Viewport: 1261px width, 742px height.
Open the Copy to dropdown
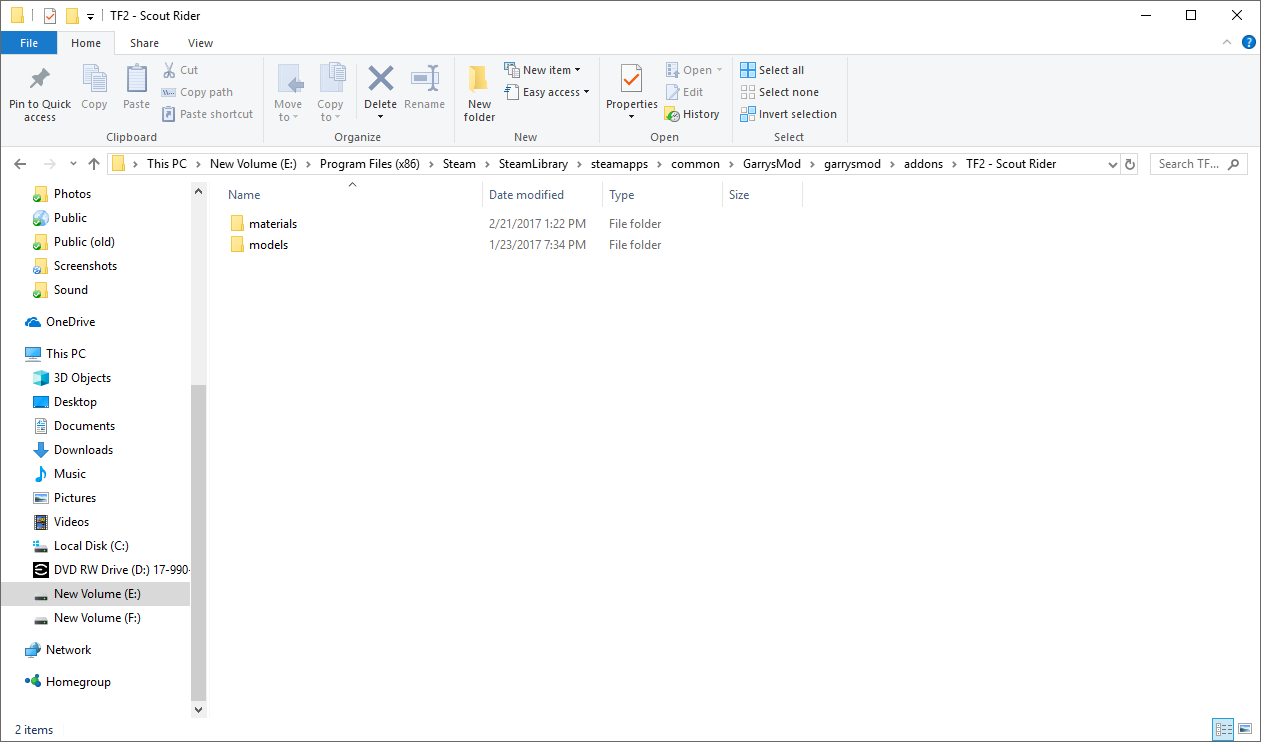[330, 110]
